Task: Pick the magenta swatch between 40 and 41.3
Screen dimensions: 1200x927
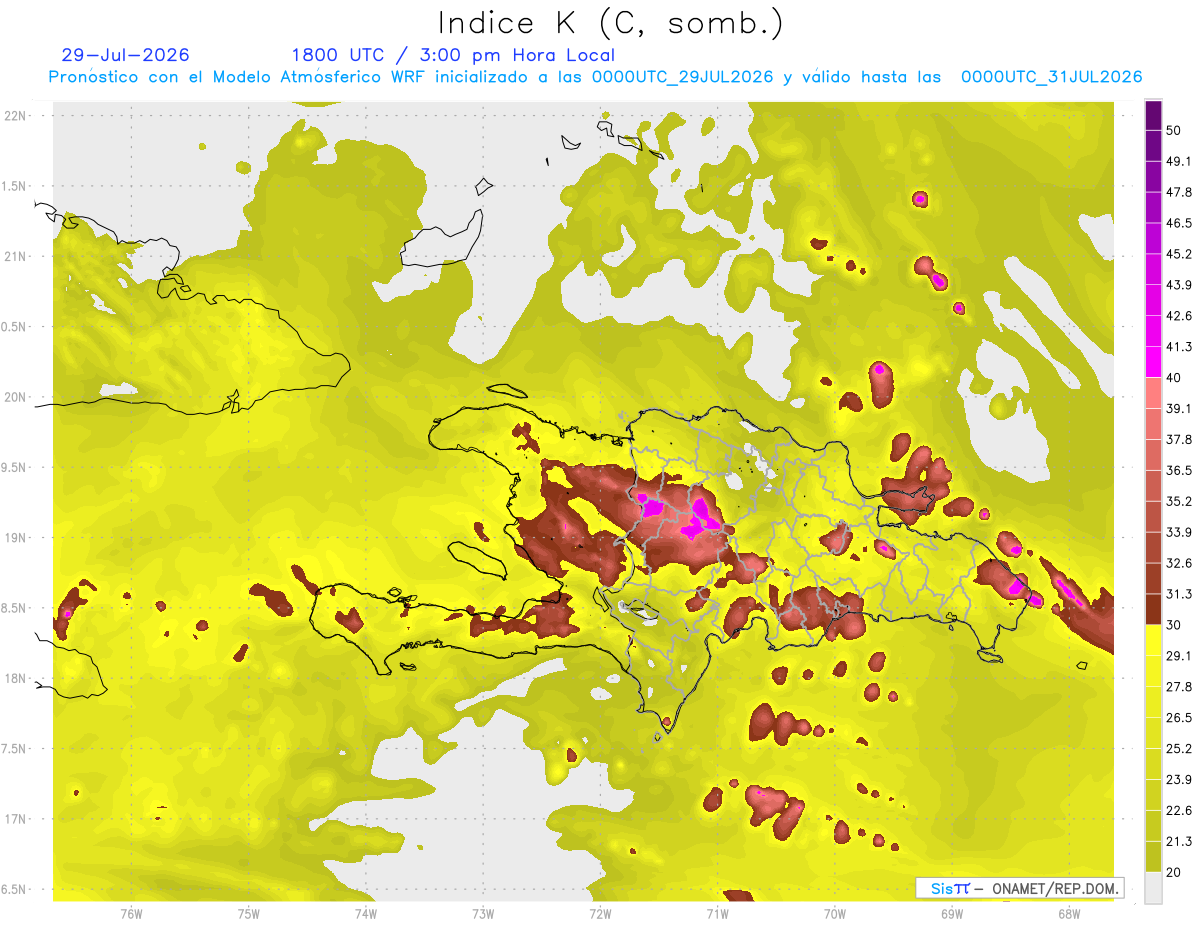Action: pos(1153,362)
